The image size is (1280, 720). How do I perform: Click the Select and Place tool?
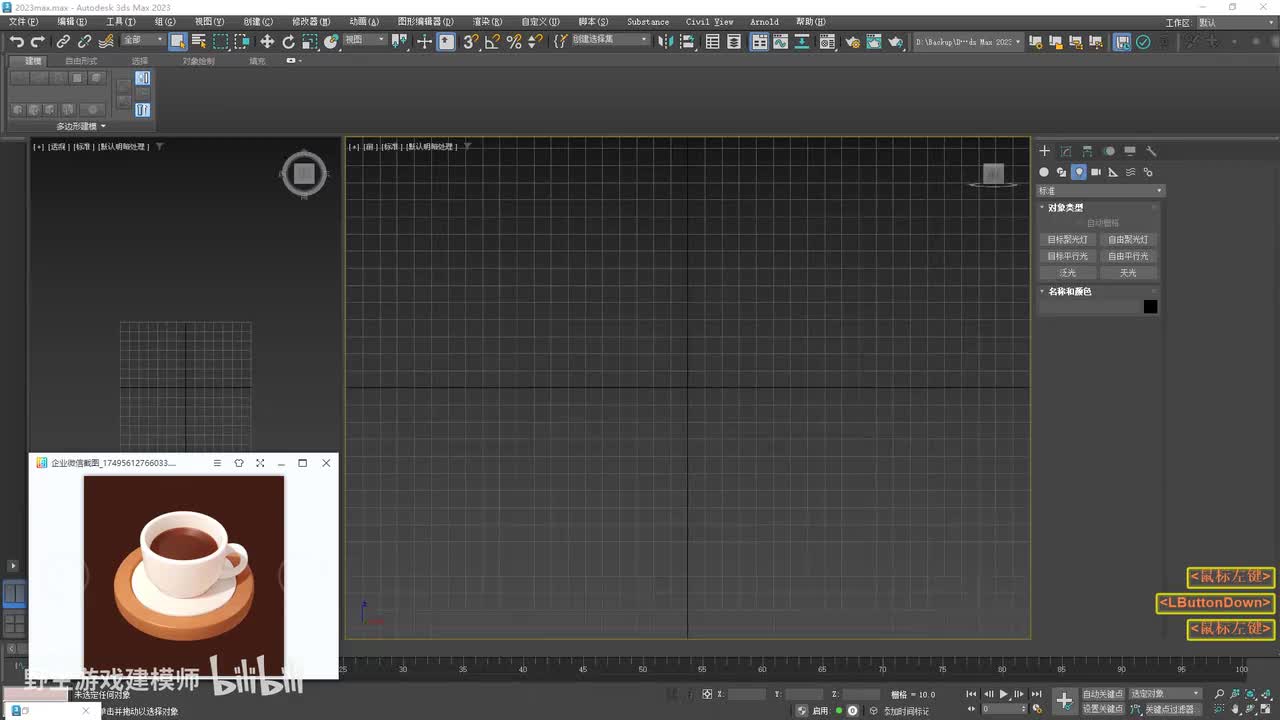click(x=332, y=41)
